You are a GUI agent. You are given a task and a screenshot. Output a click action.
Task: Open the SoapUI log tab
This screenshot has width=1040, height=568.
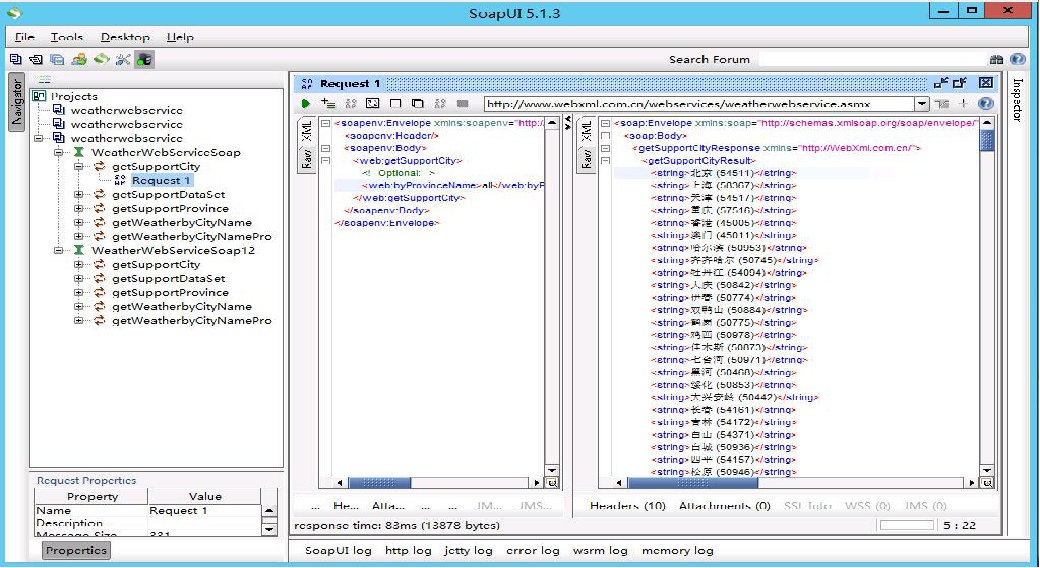(338, 550)
